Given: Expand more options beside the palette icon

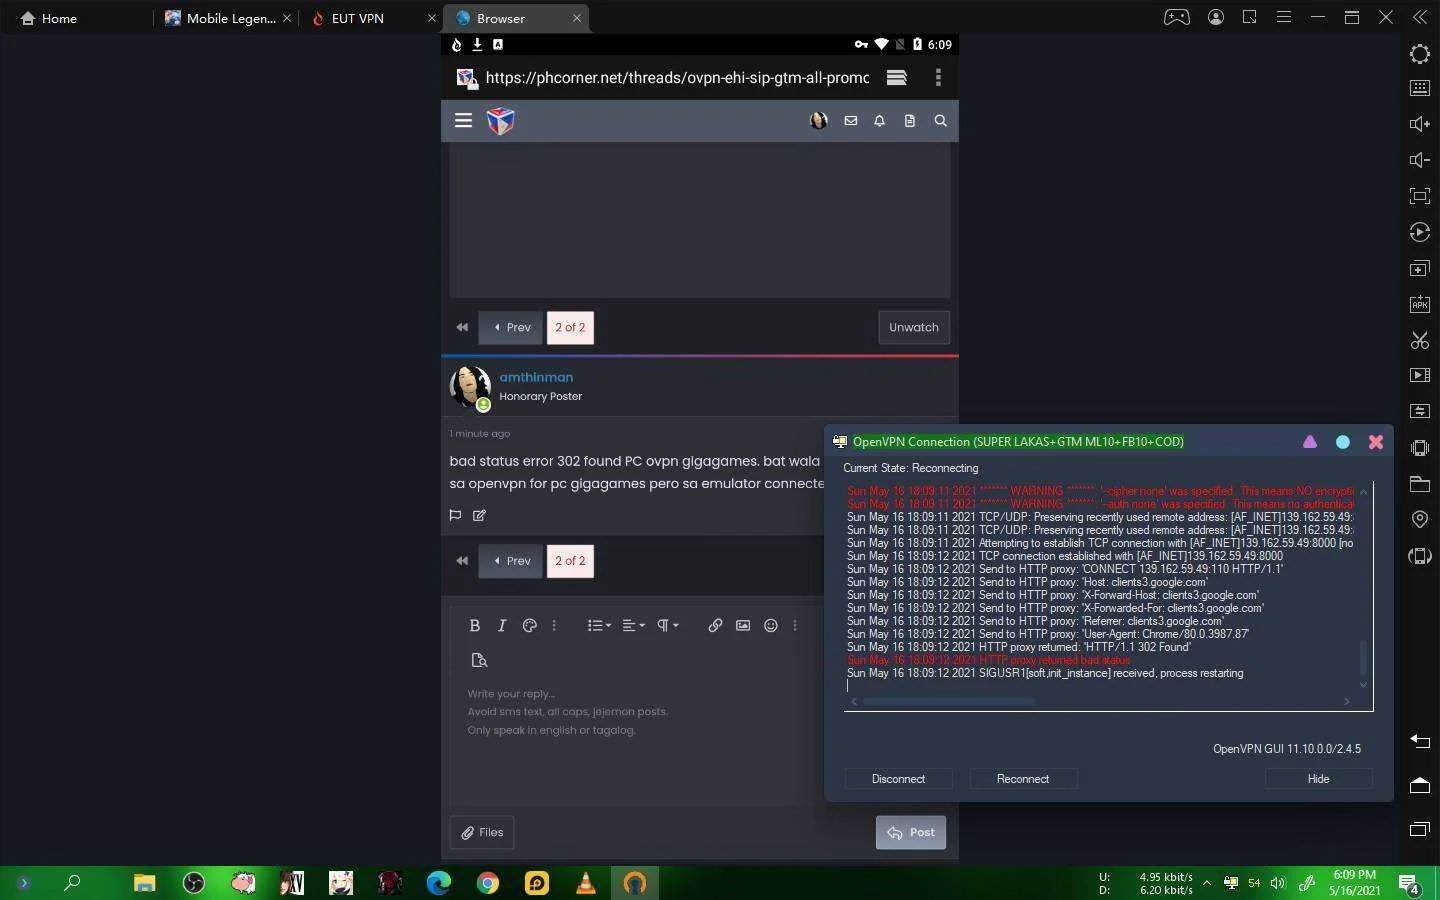Looking at the screenshot, I should coord(554,625).
